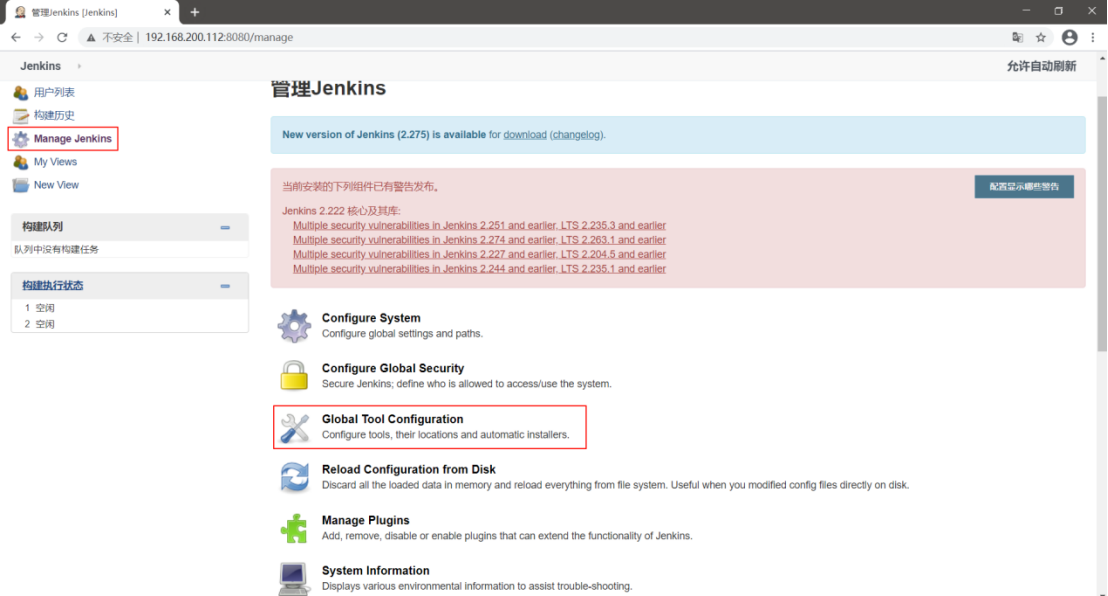Open vulnerability link for Jenkins 2.244 and earlier

point(479,269)
